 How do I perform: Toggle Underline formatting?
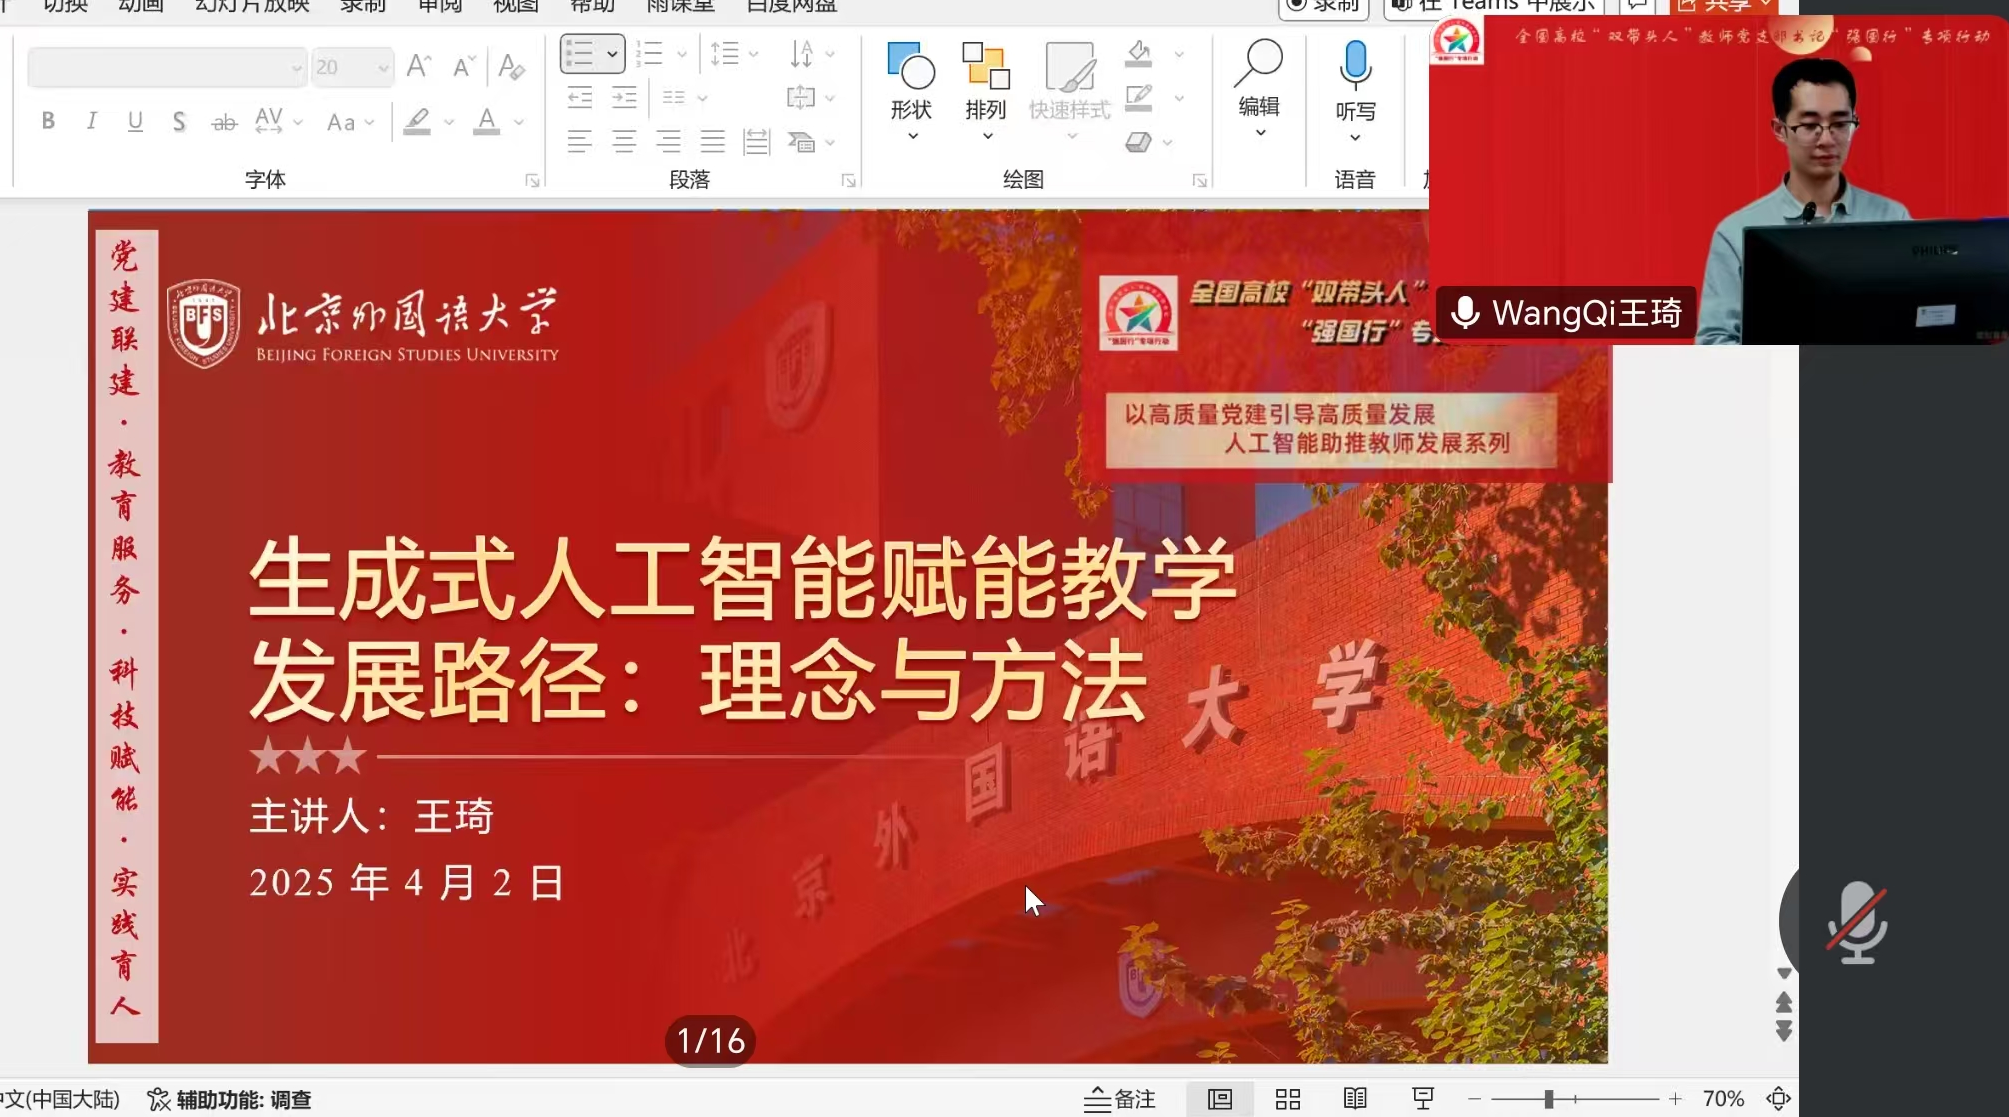click(x=135, y=121)
